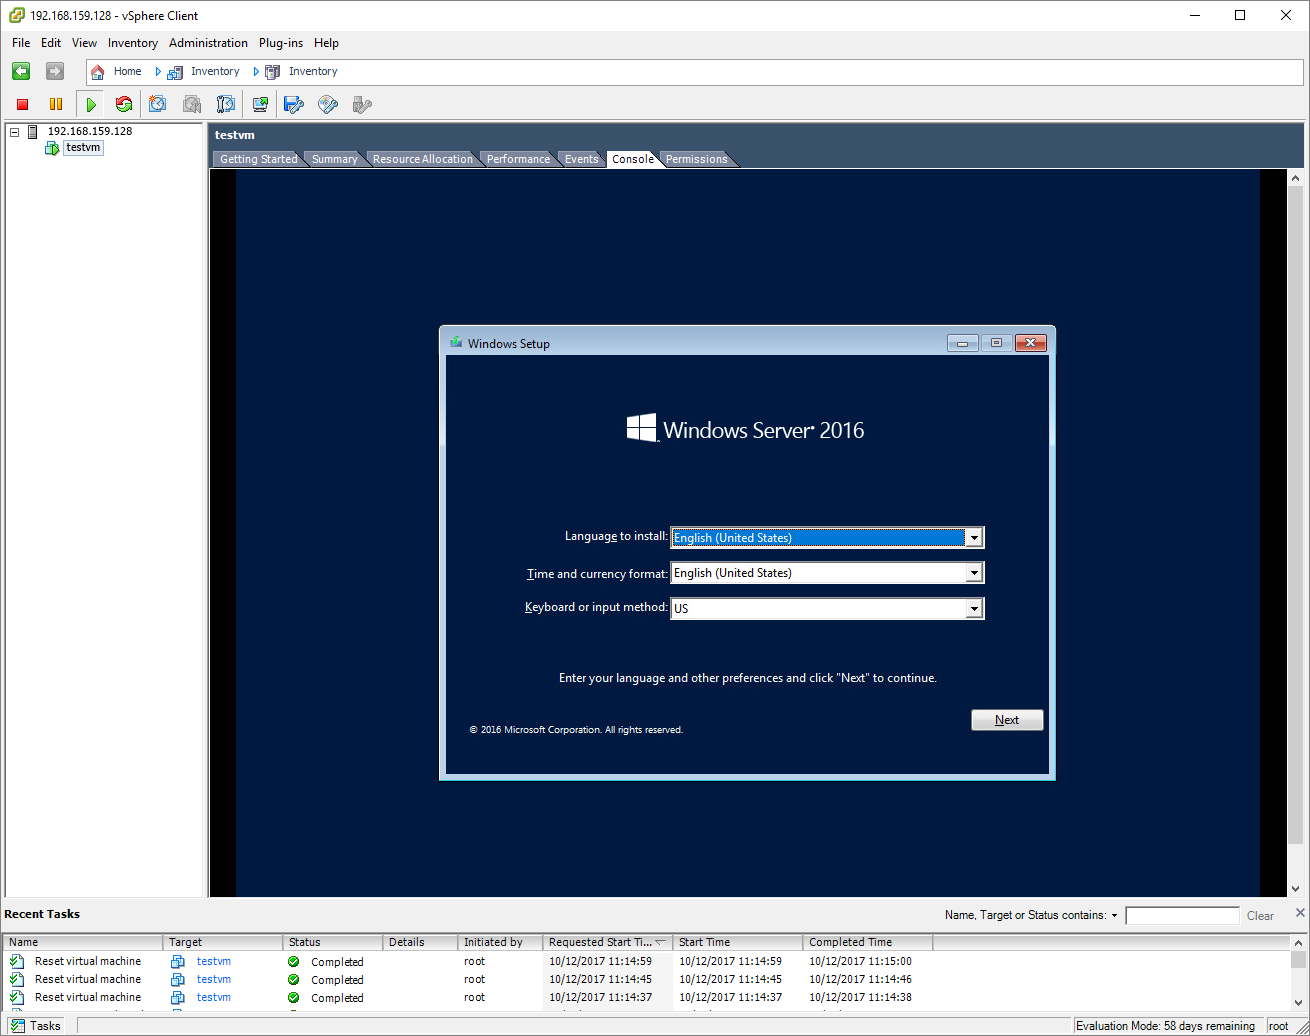Take a snapshot of the virtual machine
The width and height of the screenshot is (1310, 1036).
(158, 104)
